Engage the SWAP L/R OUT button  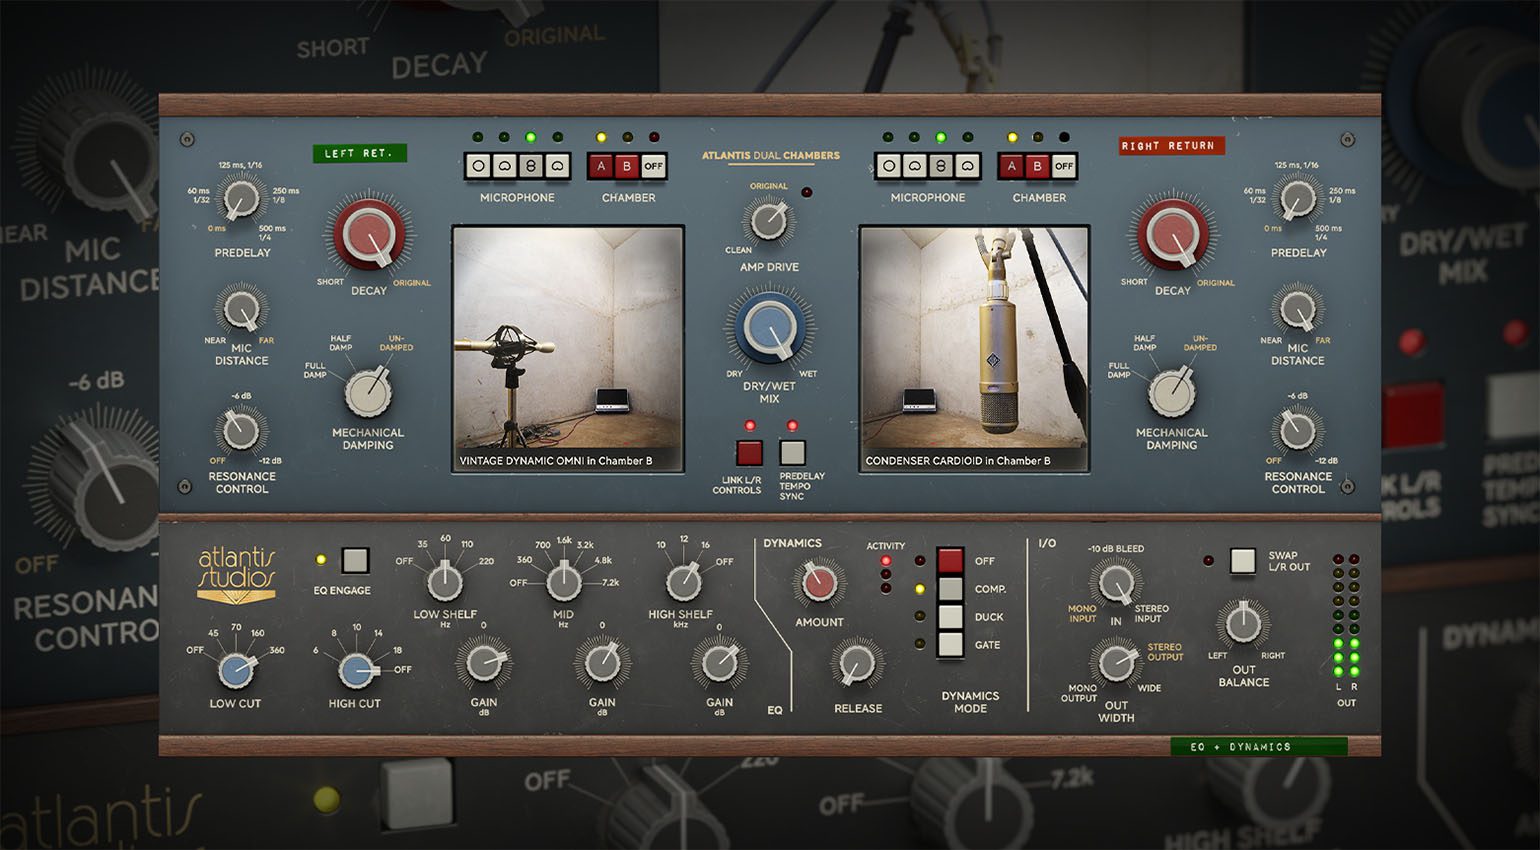point(1242,561)
